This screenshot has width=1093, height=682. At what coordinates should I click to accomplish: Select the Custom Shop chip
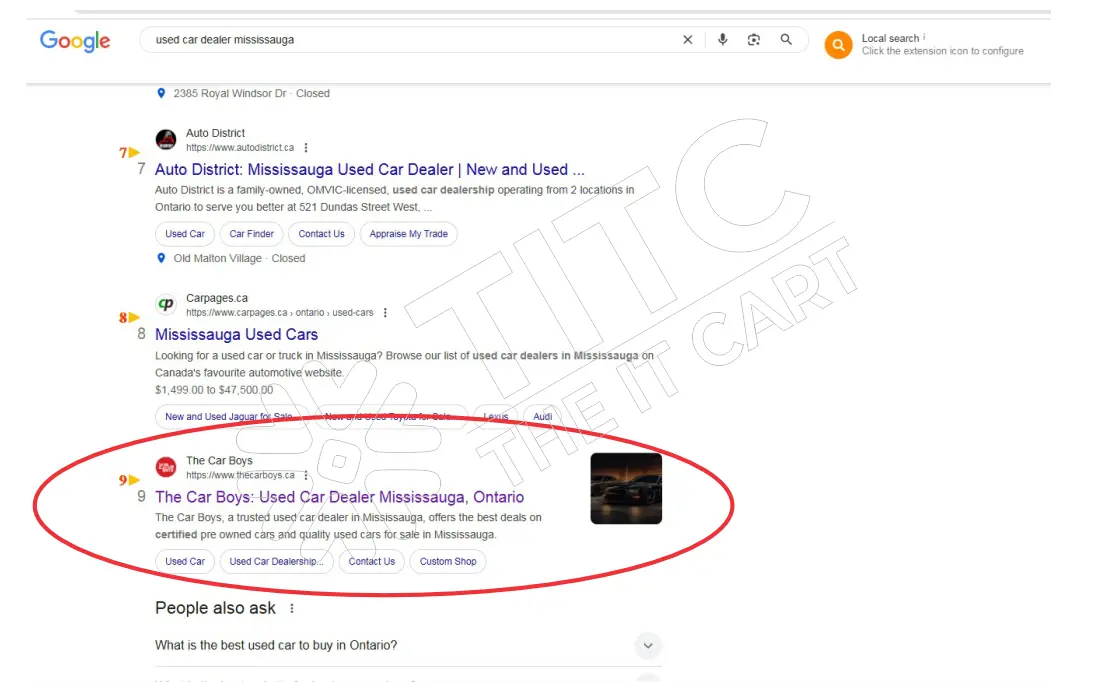pyautogui.click(x=448, y=561)
